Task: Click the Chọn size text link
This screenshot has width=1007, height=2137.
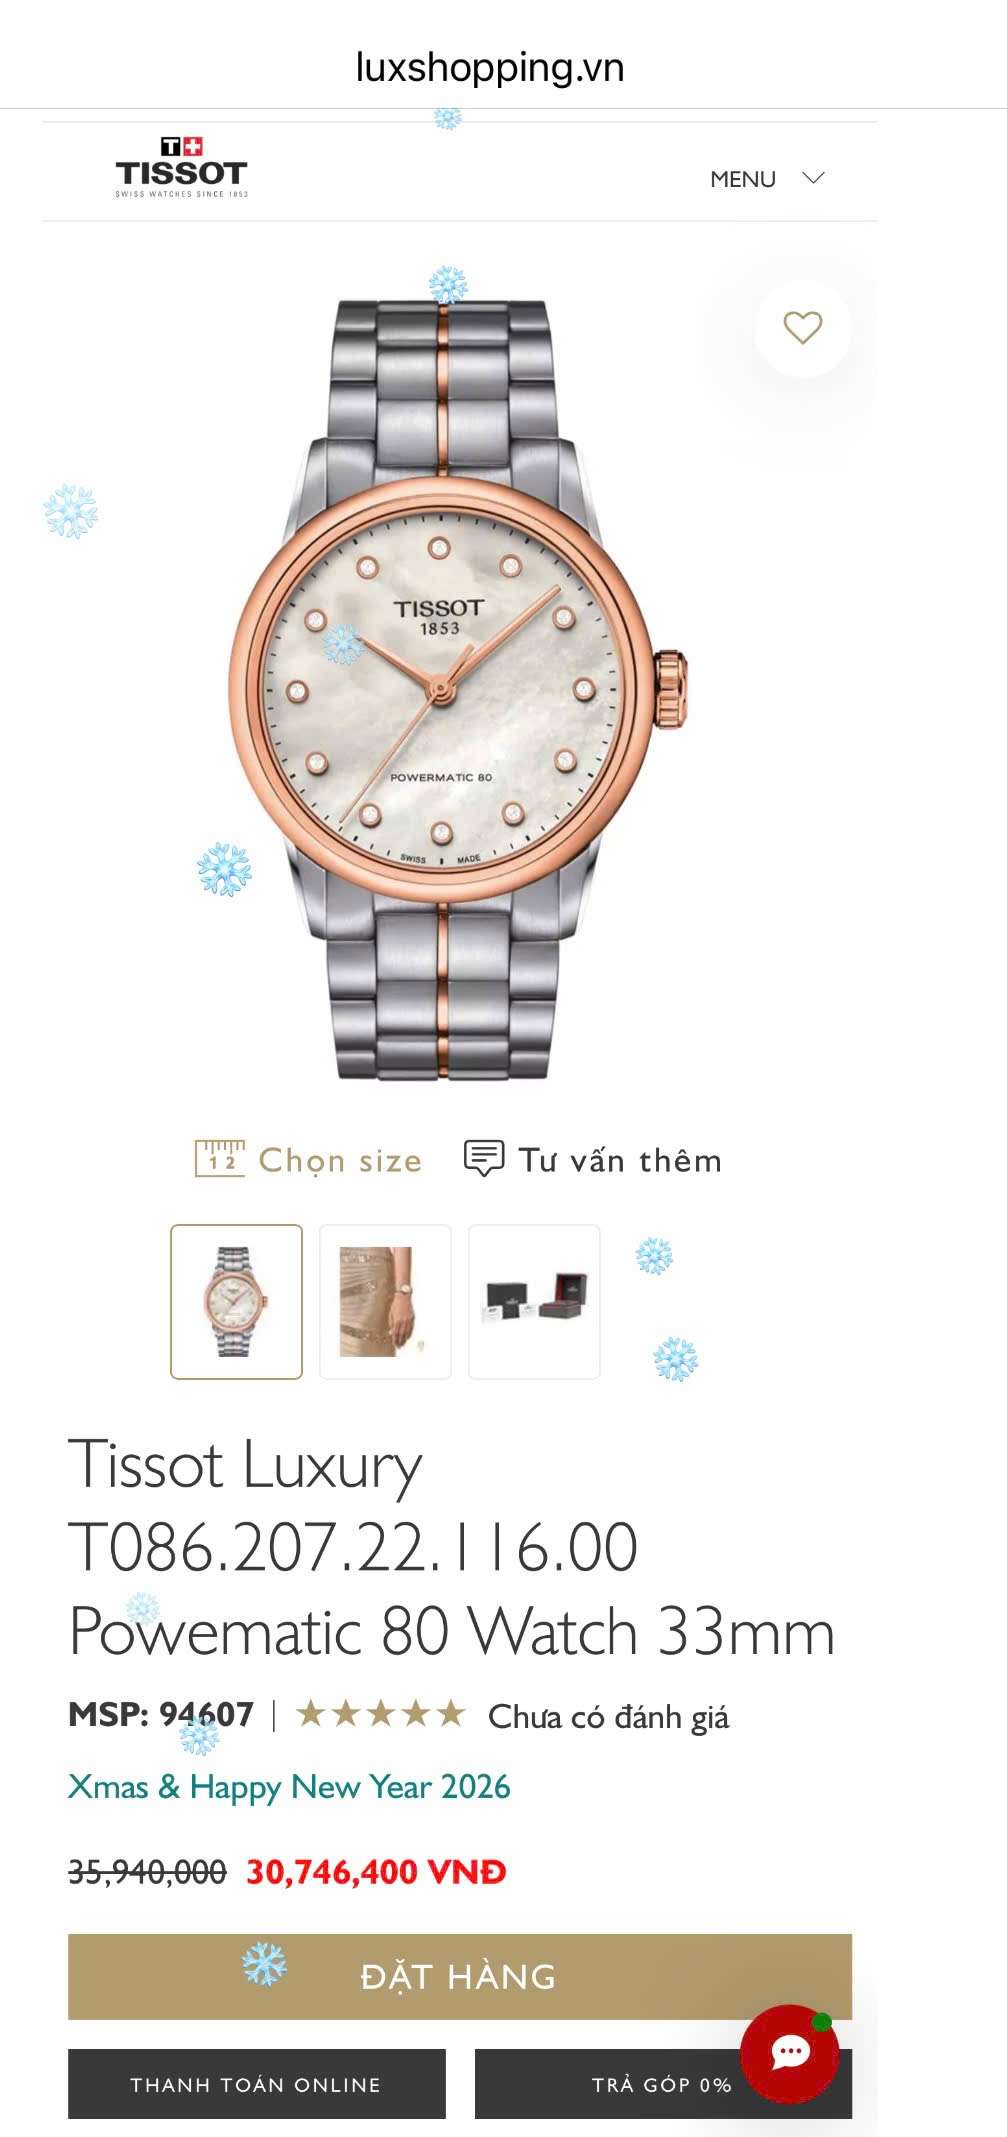Action: click(340, 1160)
